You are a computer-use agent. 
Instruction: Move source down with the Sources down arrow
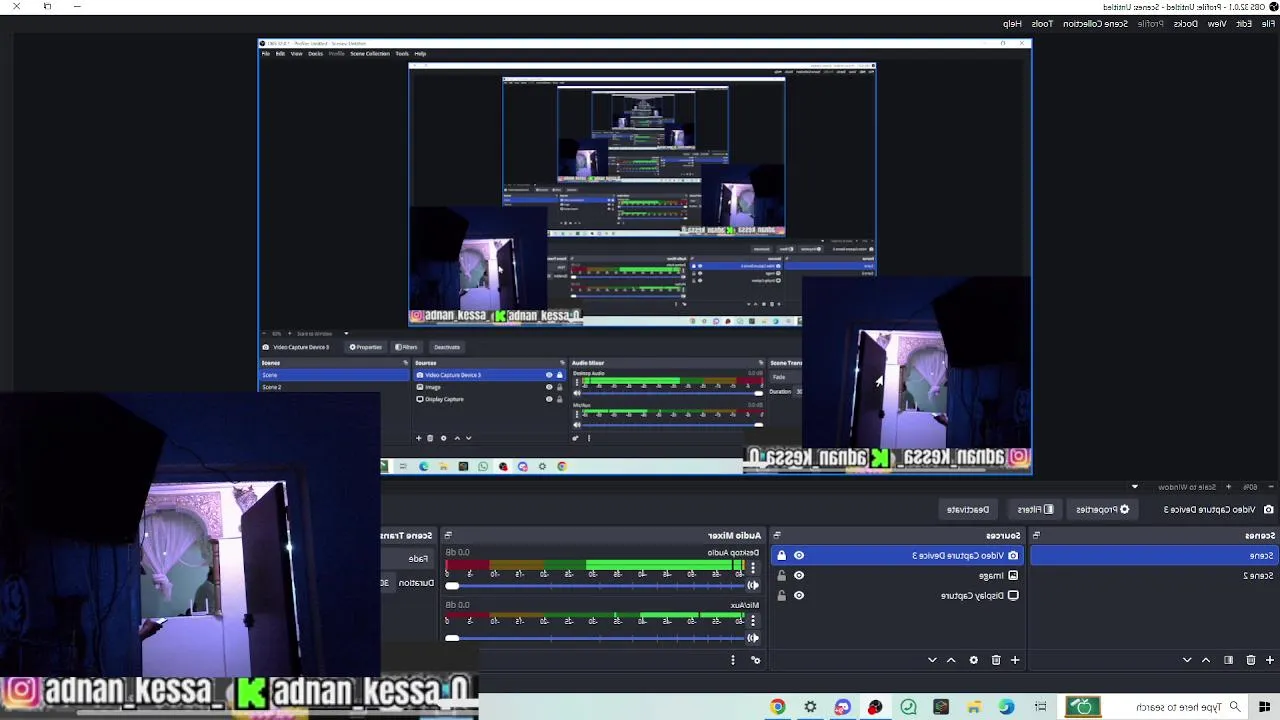(932, 660)
